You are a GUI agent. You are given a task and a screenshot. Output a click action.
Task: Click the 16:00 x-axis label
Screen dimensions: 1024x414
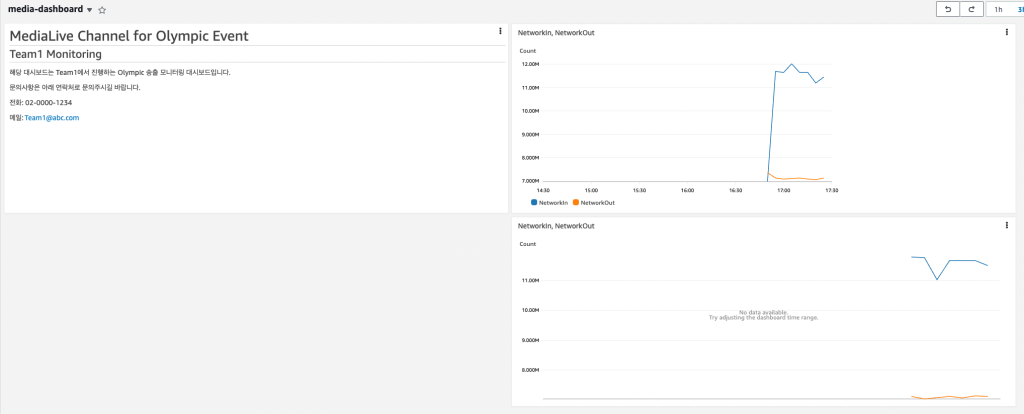point(688,191)
